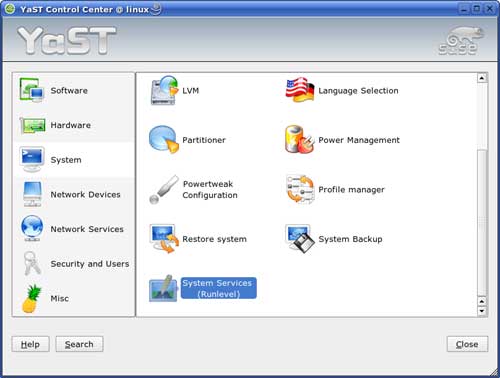Click the scrollbar up arrow at top
This screenshot has width=500, height=378.
(x=482, y=78)
